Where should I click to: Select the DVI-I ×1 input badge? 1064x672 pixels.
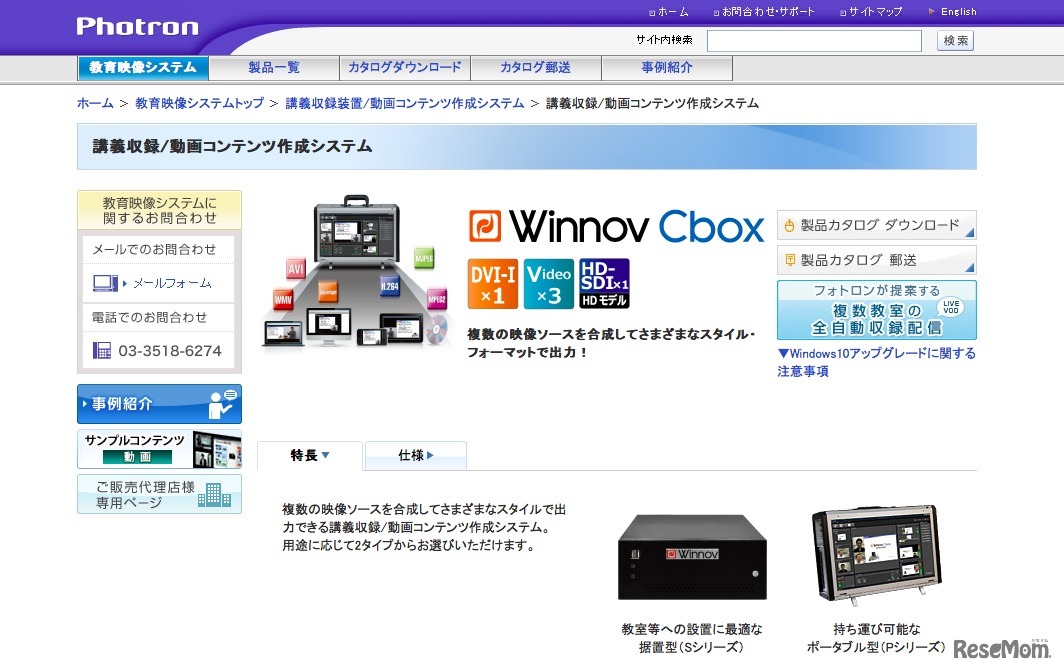coord(491,282)
